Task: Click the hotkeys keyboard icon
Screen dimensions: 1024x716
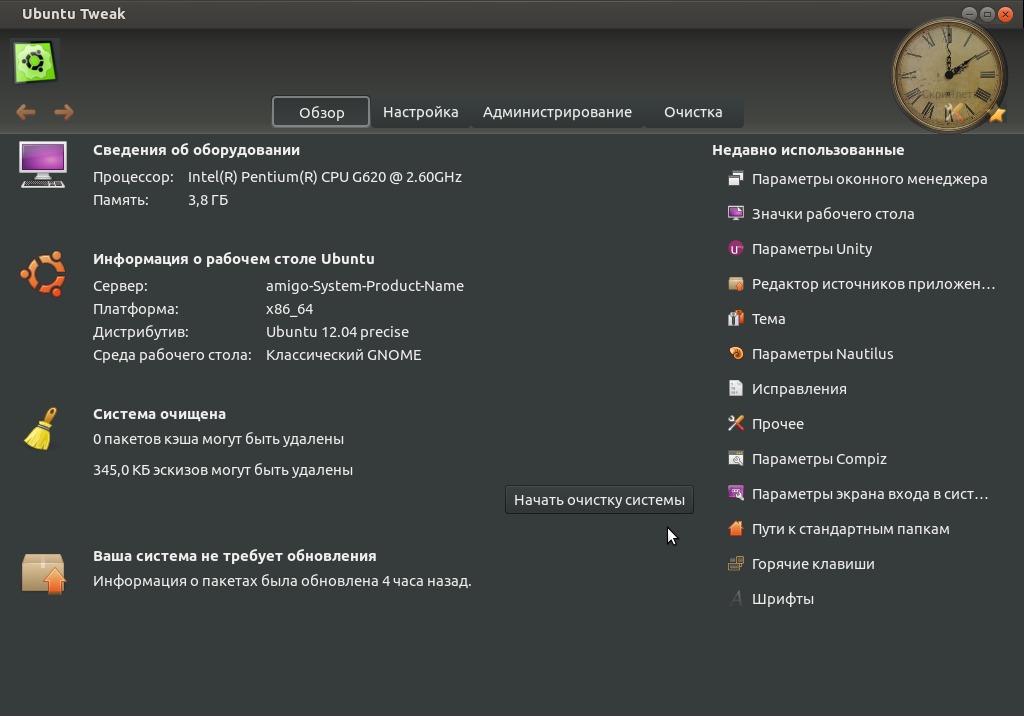Action: click(736, 564)
